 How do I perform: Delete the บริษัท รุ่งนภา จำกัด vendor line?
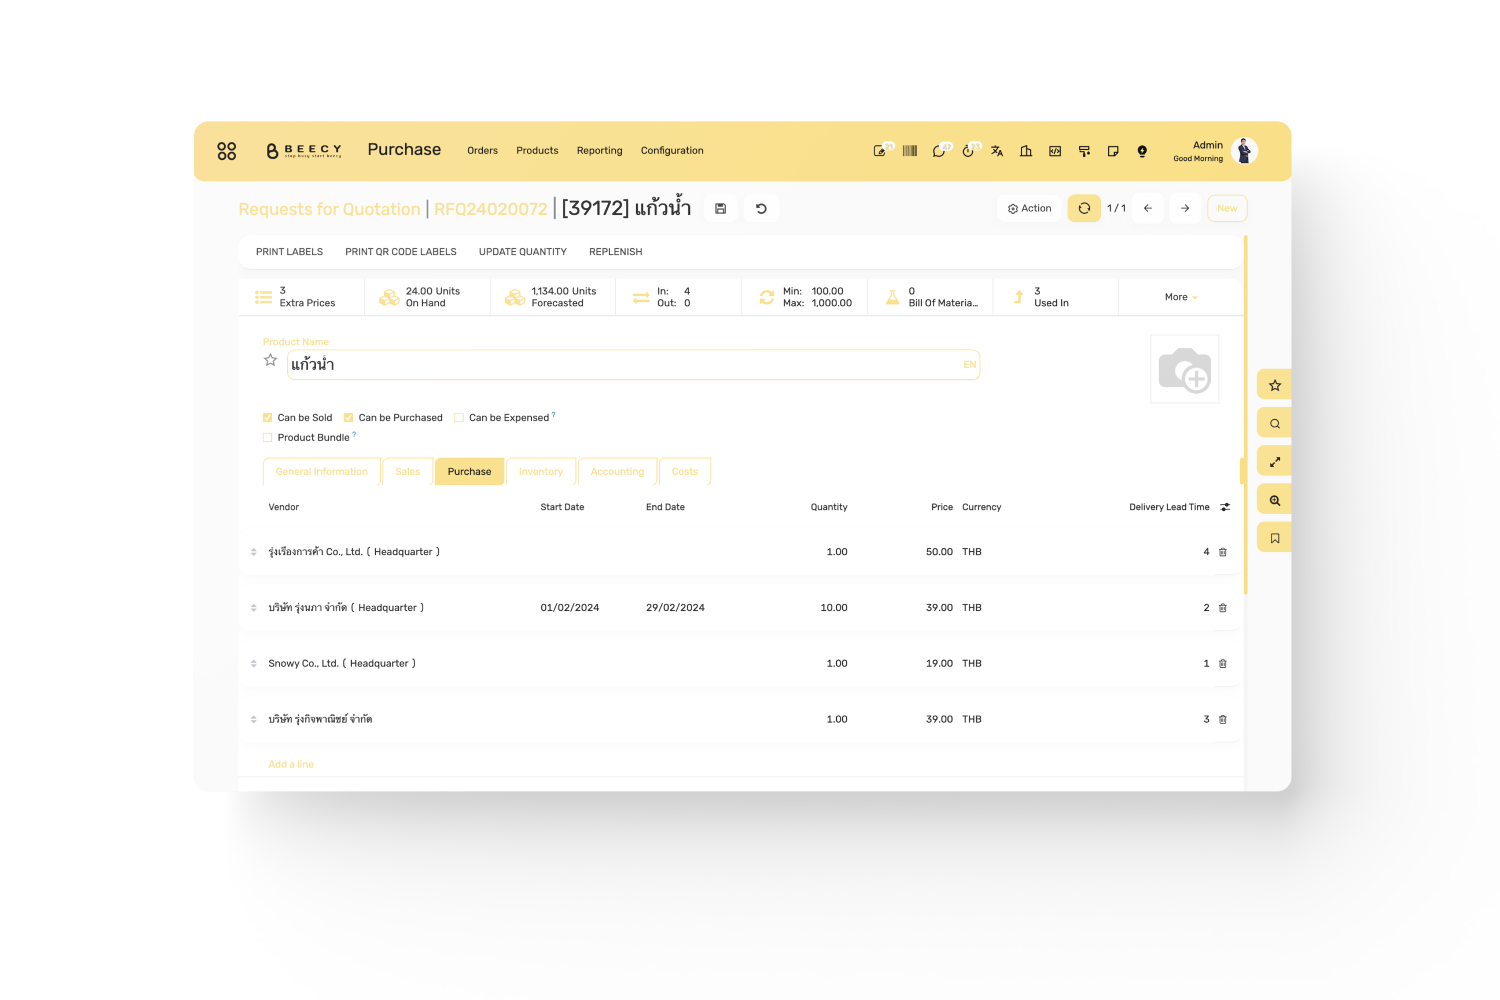(1223, 608)
